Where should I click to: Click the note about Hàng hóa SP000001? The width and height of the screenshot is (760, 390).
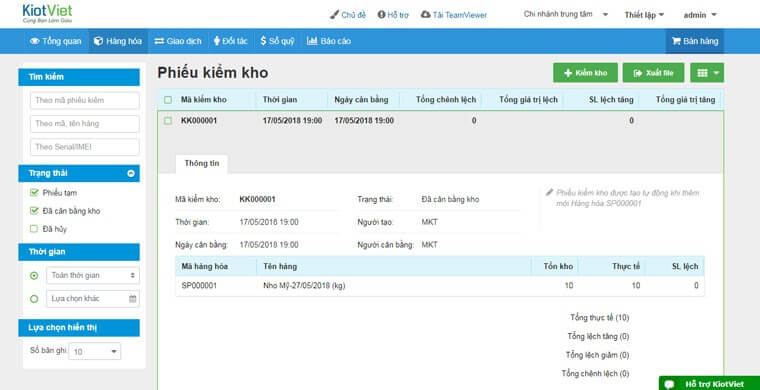(x=628, y=198)
